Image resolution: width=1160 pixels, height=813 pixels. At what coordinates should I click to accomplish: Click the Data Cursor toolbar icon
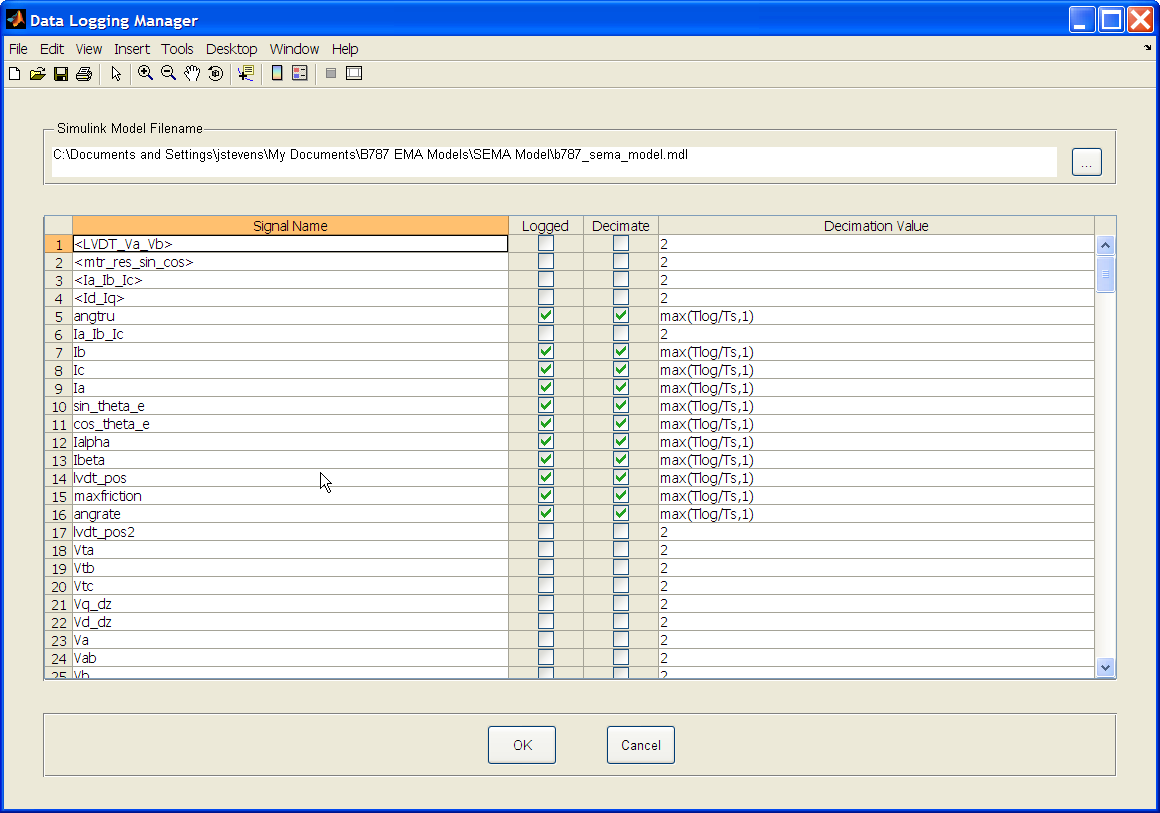click(x=246, y=73)
